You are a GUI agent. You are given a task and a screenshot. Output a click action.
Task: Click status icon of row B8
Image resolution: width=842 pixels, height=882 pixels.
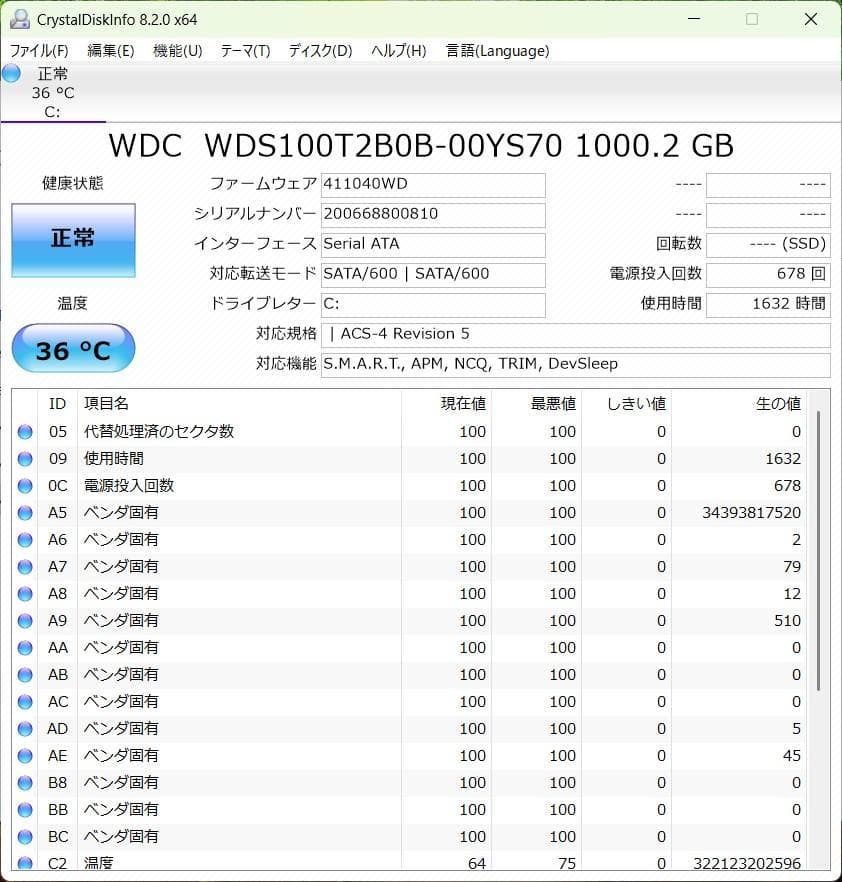25,783
